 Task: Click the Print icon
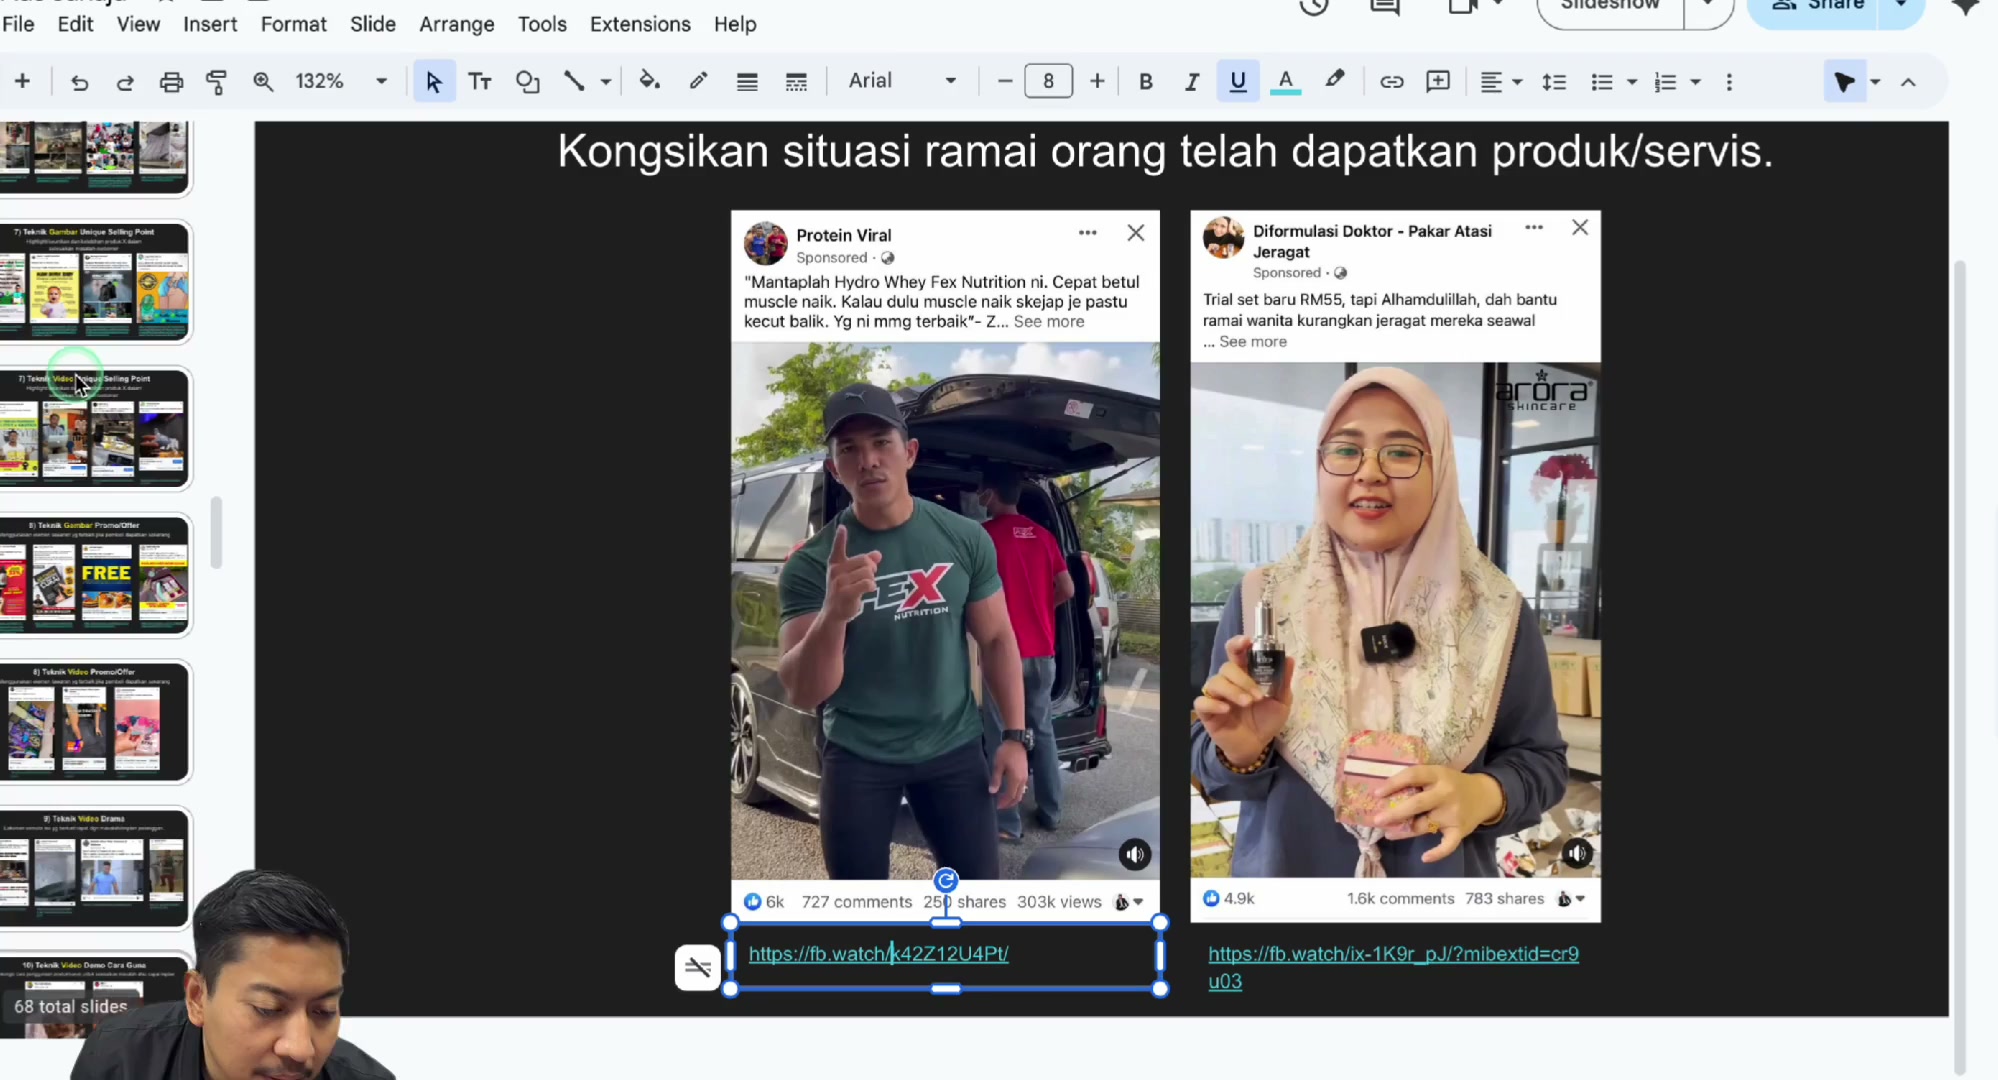tap(171, 82)
